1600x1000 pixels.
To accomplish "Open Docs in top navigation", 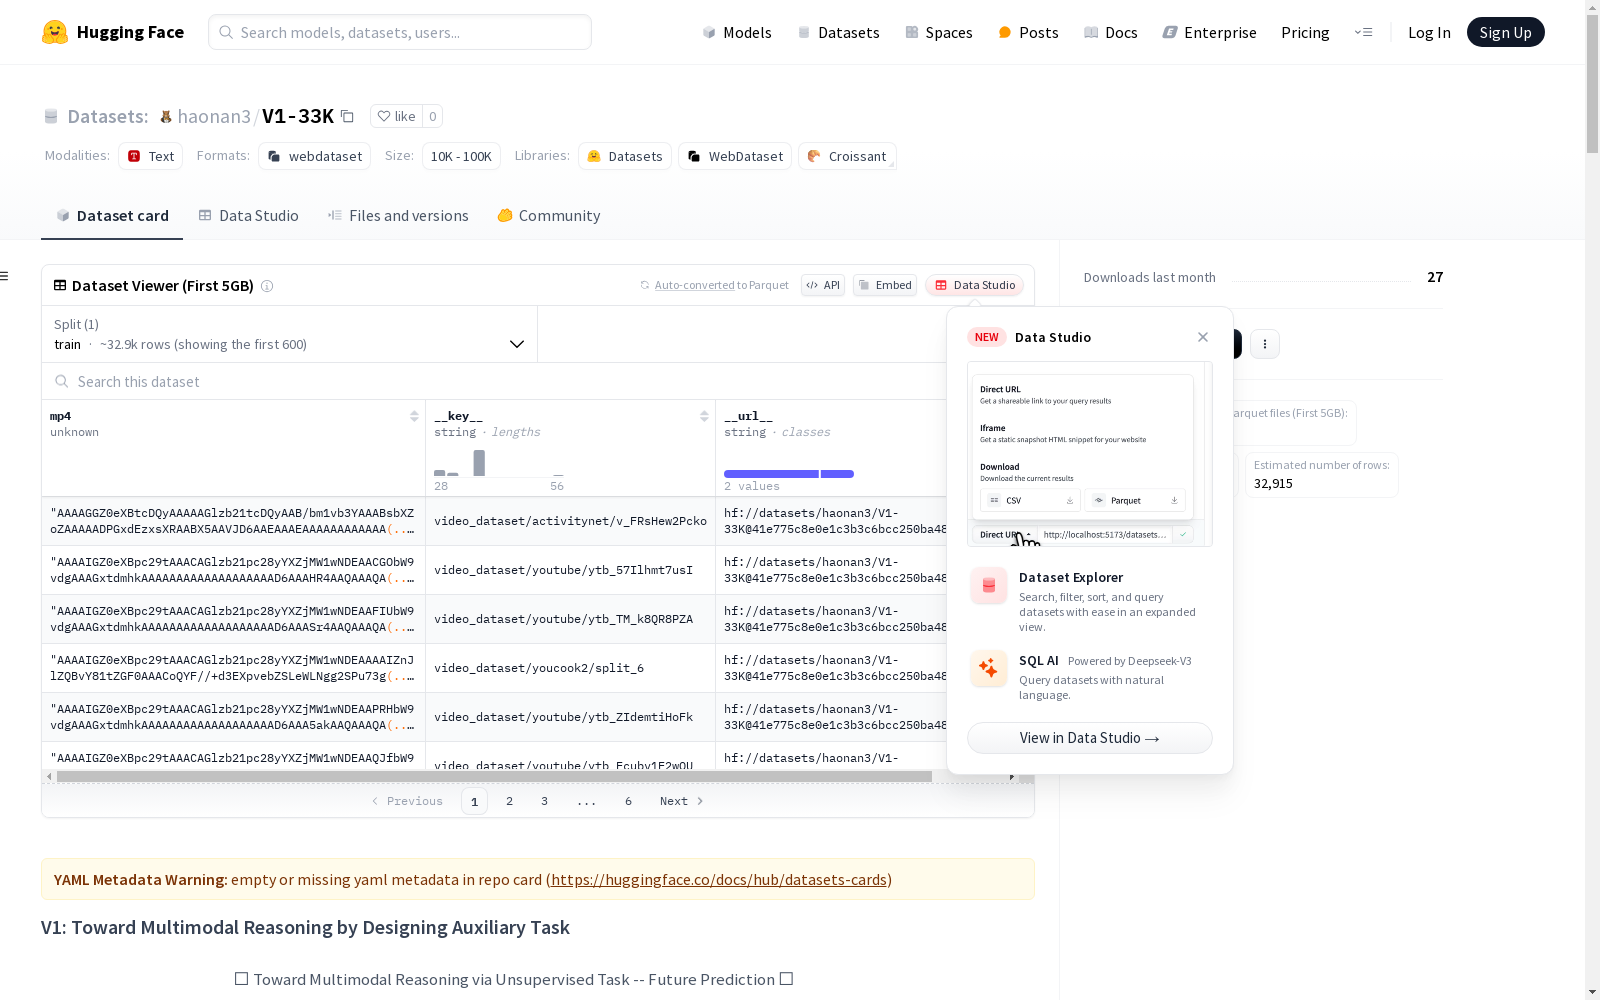I will tap(1111, 32).
